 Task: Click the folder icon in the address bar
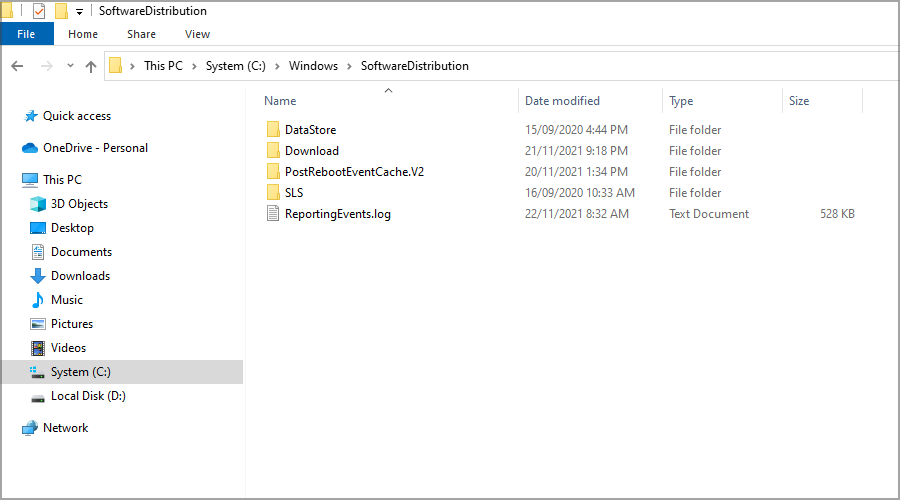[115, 65]
